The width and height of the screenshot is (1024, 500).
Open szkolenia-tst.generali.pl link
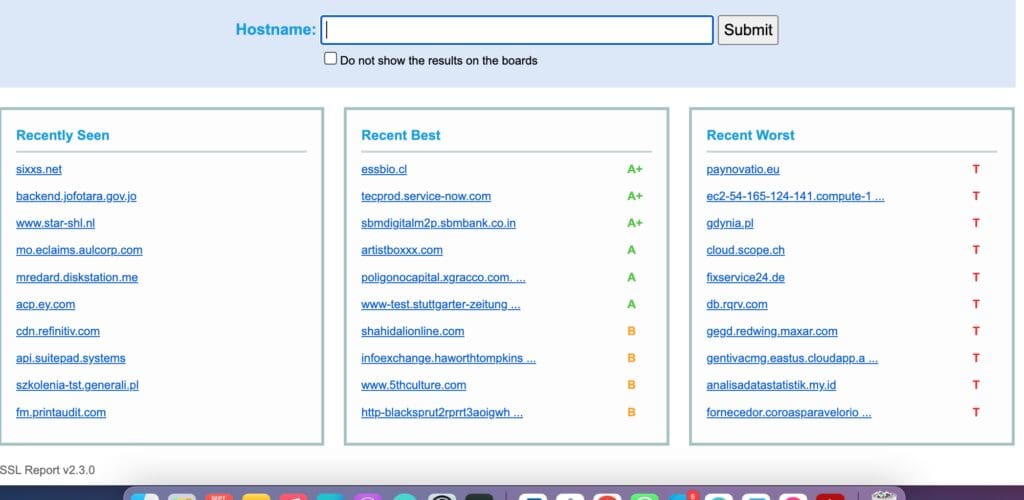coord(77,385)
